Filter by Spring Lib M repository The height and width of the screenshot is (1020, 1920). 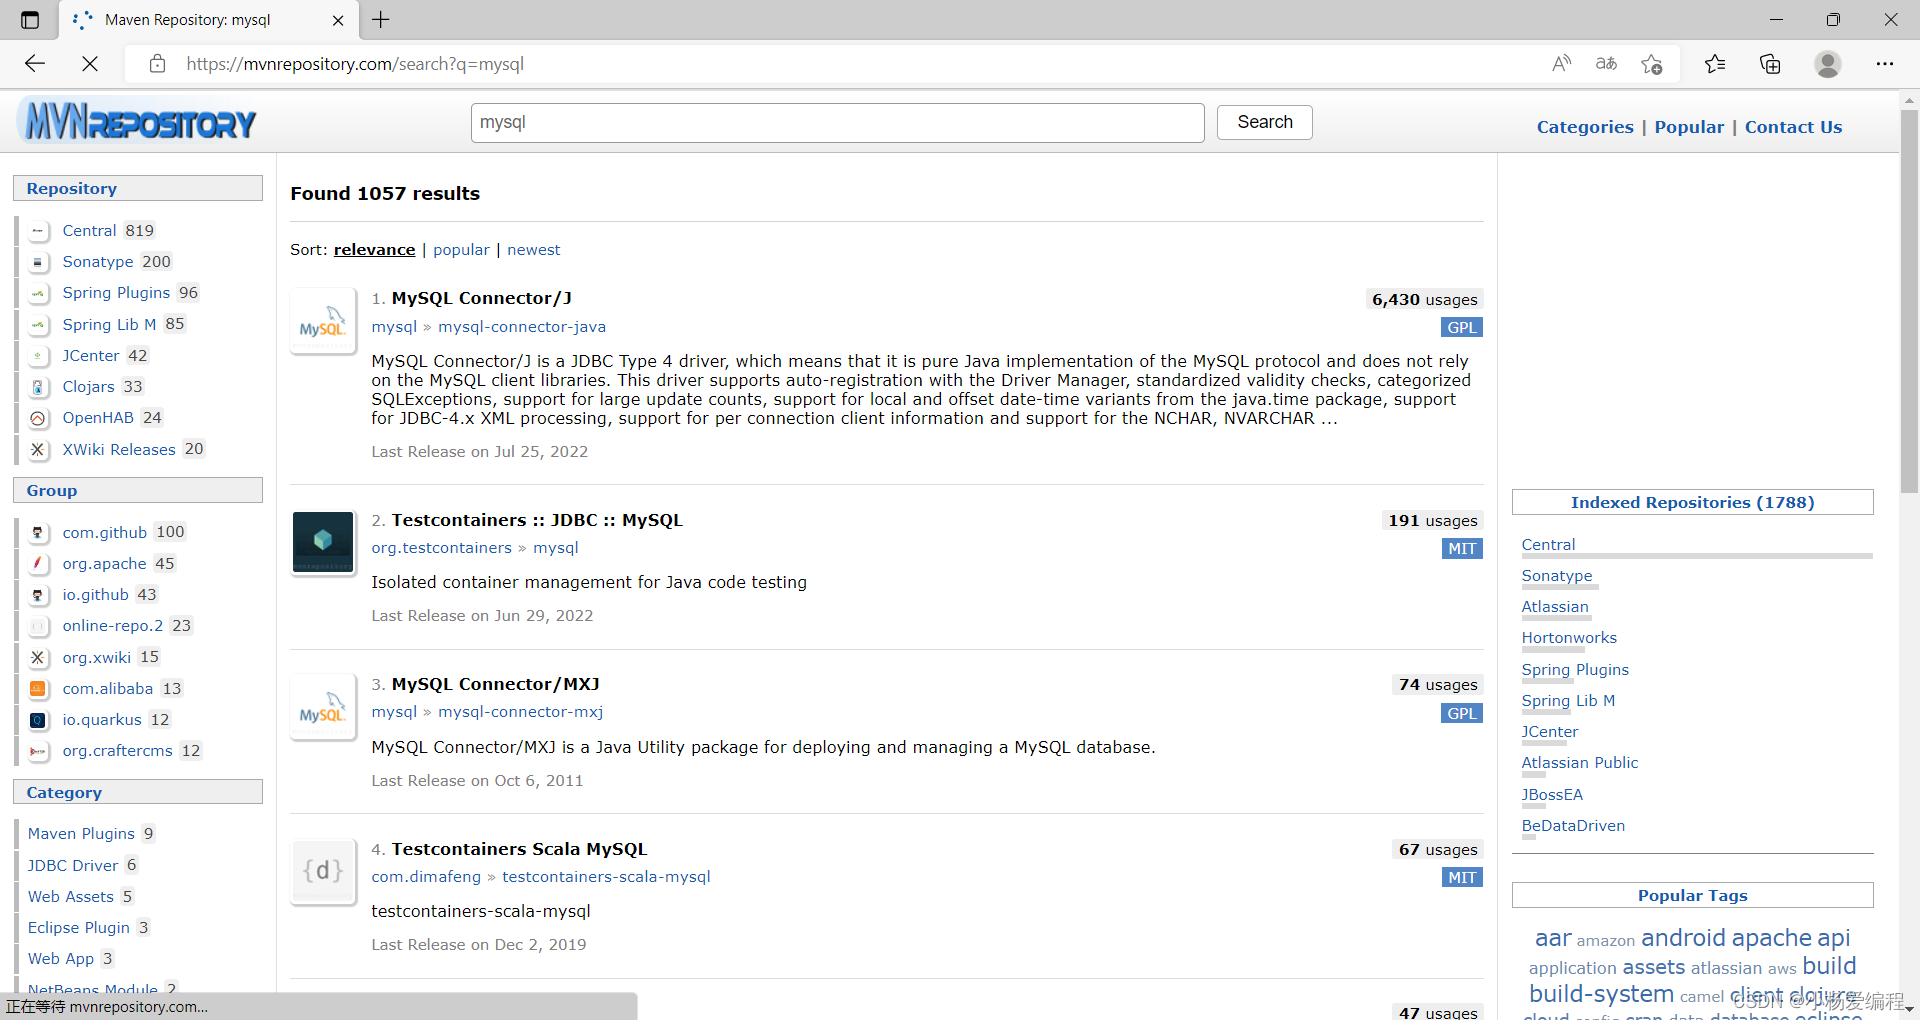tap(109, 325)
